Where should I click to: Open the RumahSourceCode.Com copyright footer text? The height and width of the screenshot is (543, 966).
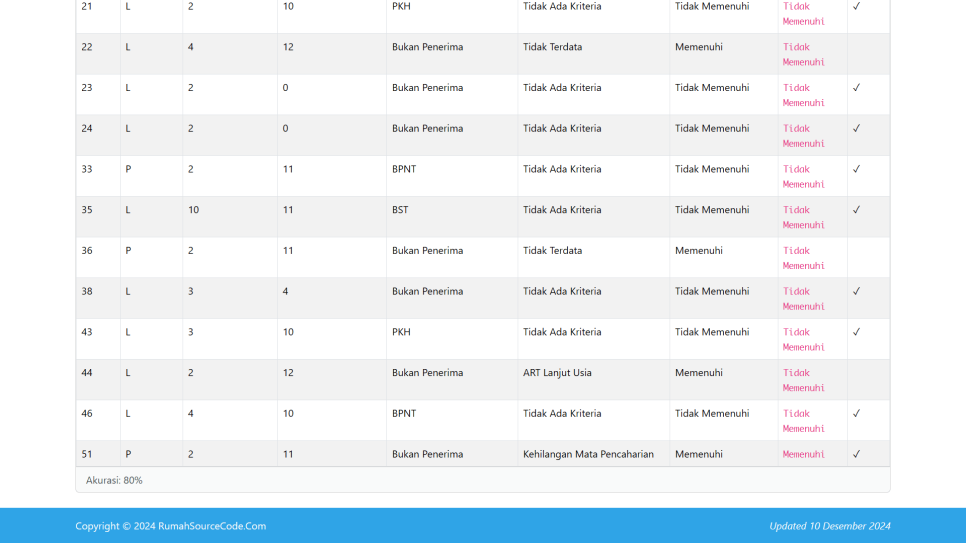point(170,526)
